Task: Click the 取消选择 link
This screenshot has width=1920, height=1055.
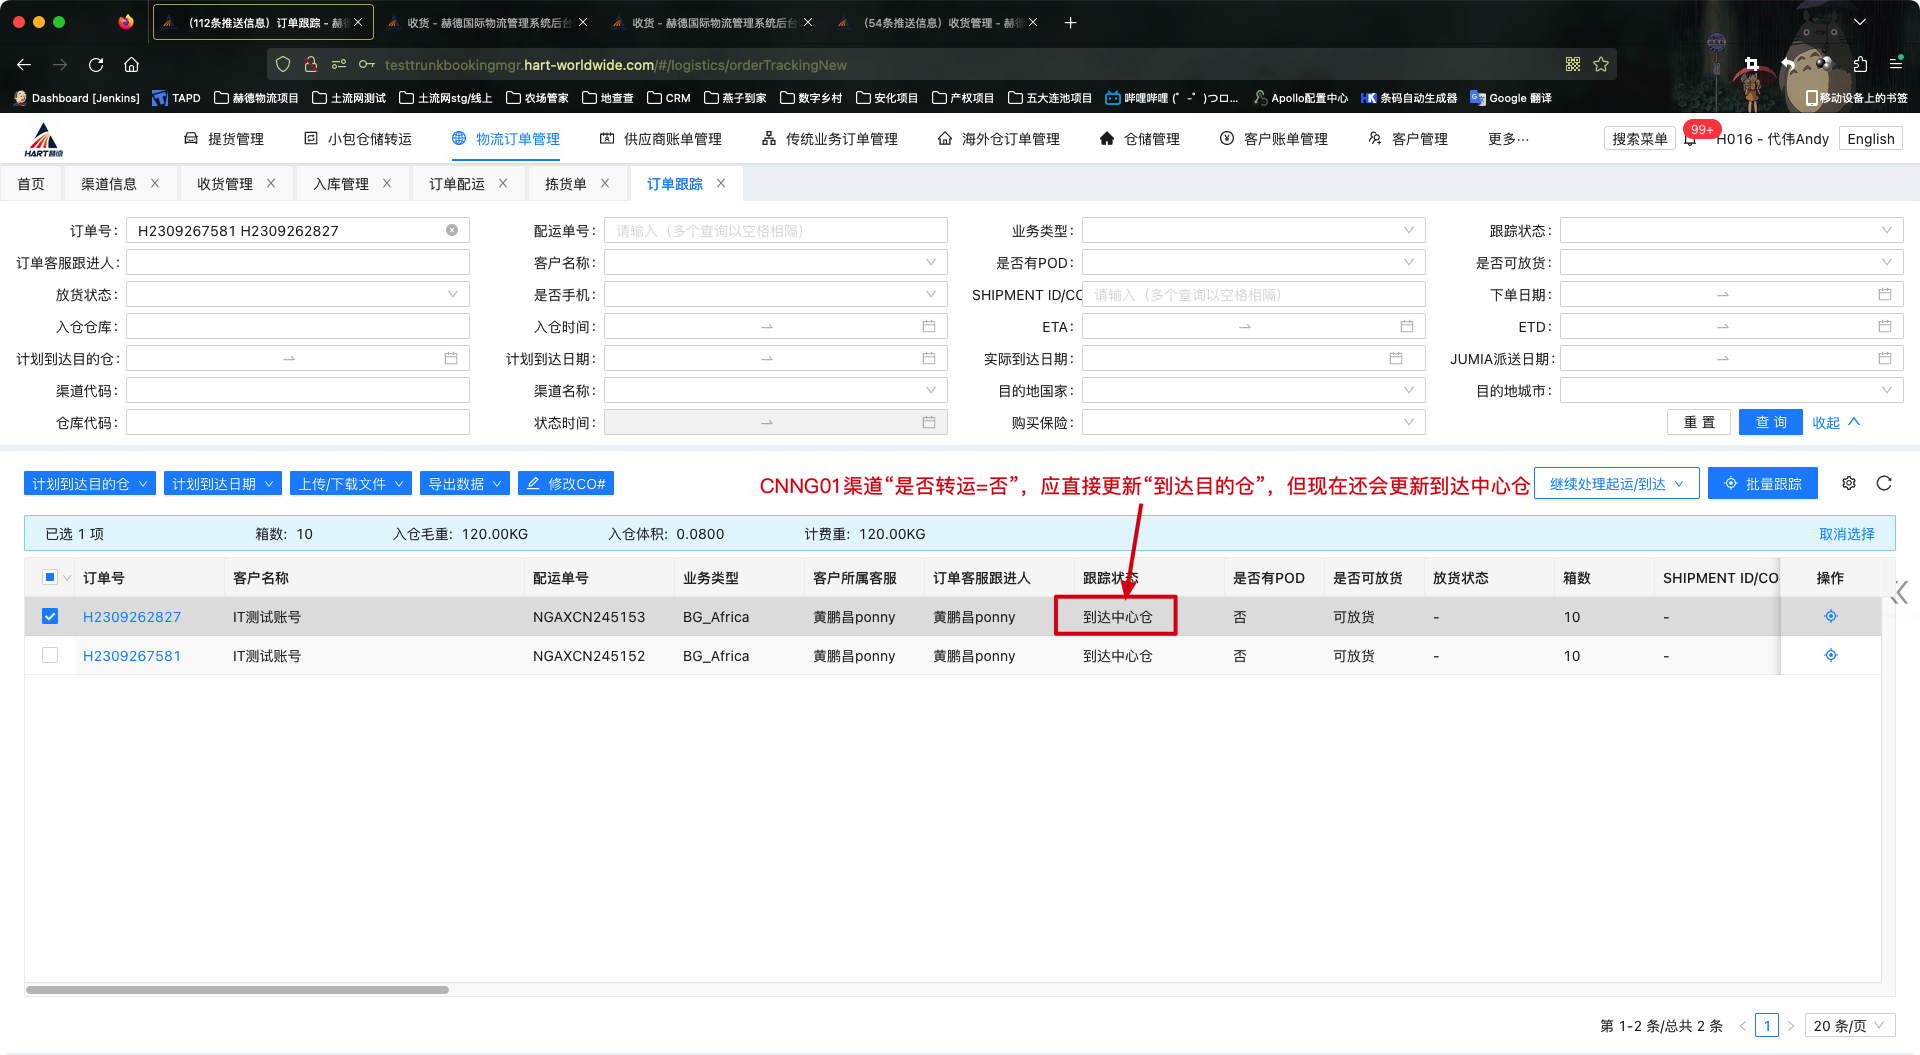Action: 1846,534
